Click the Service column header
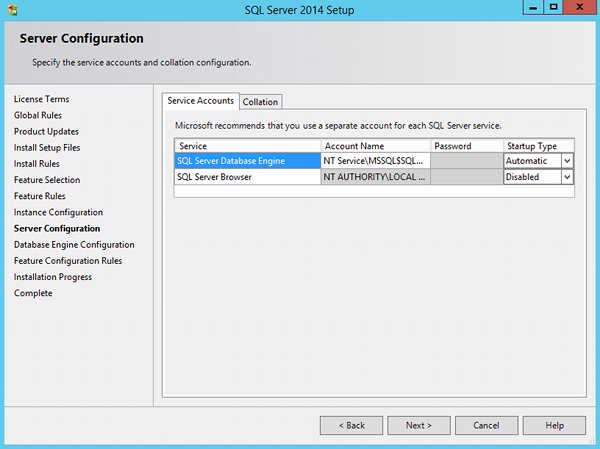 point(246,146)
